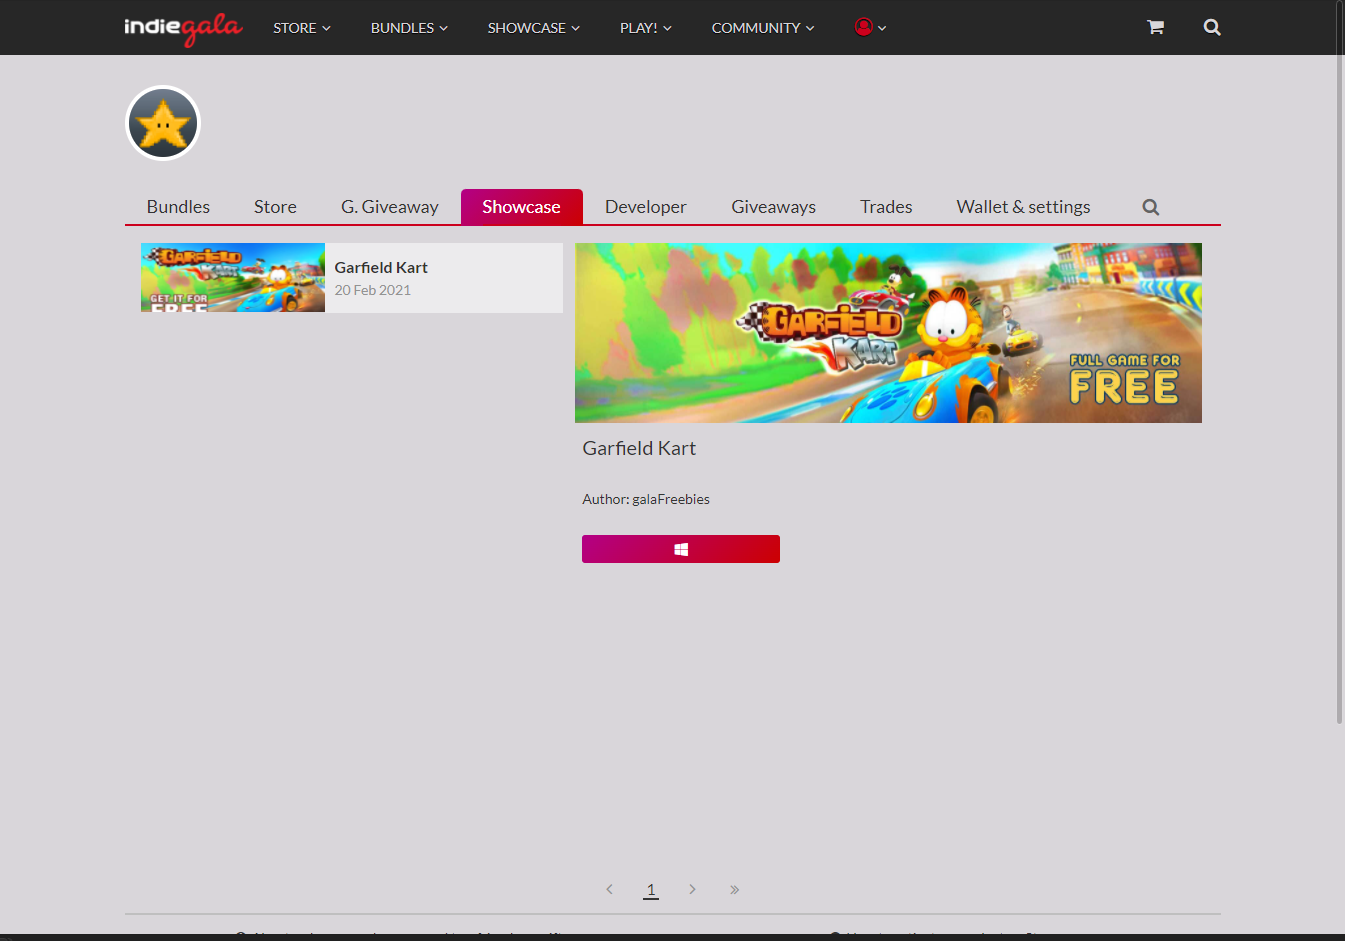Screen dimensions: 1345x941
Task: Open the Wallet & settings tab
Action: pyautogui.click(x=1023, y=207)
